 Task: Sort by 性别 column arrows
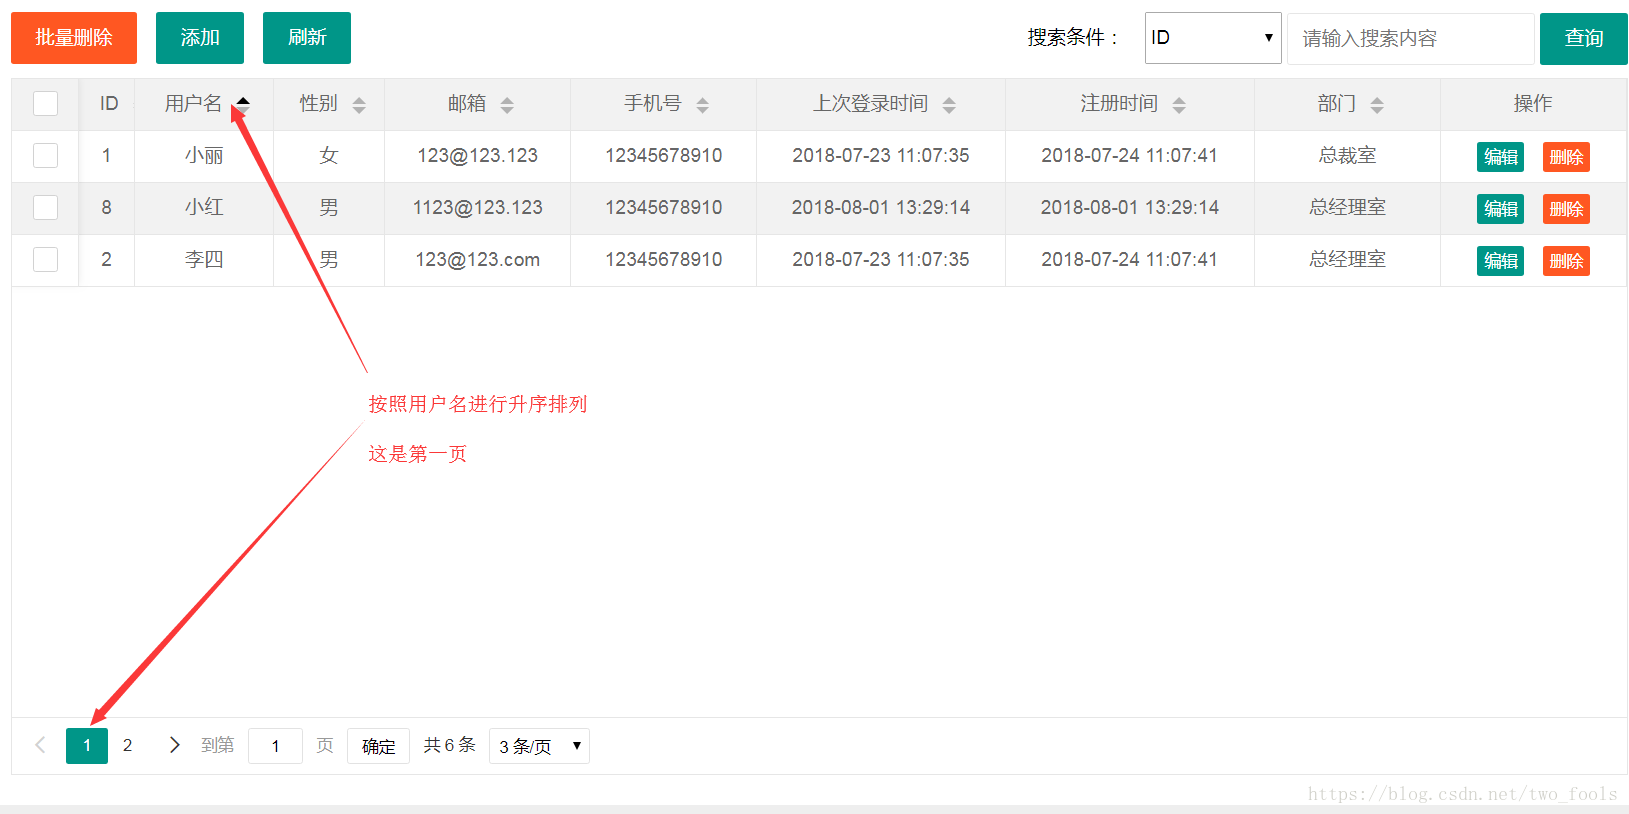[359, 105]
